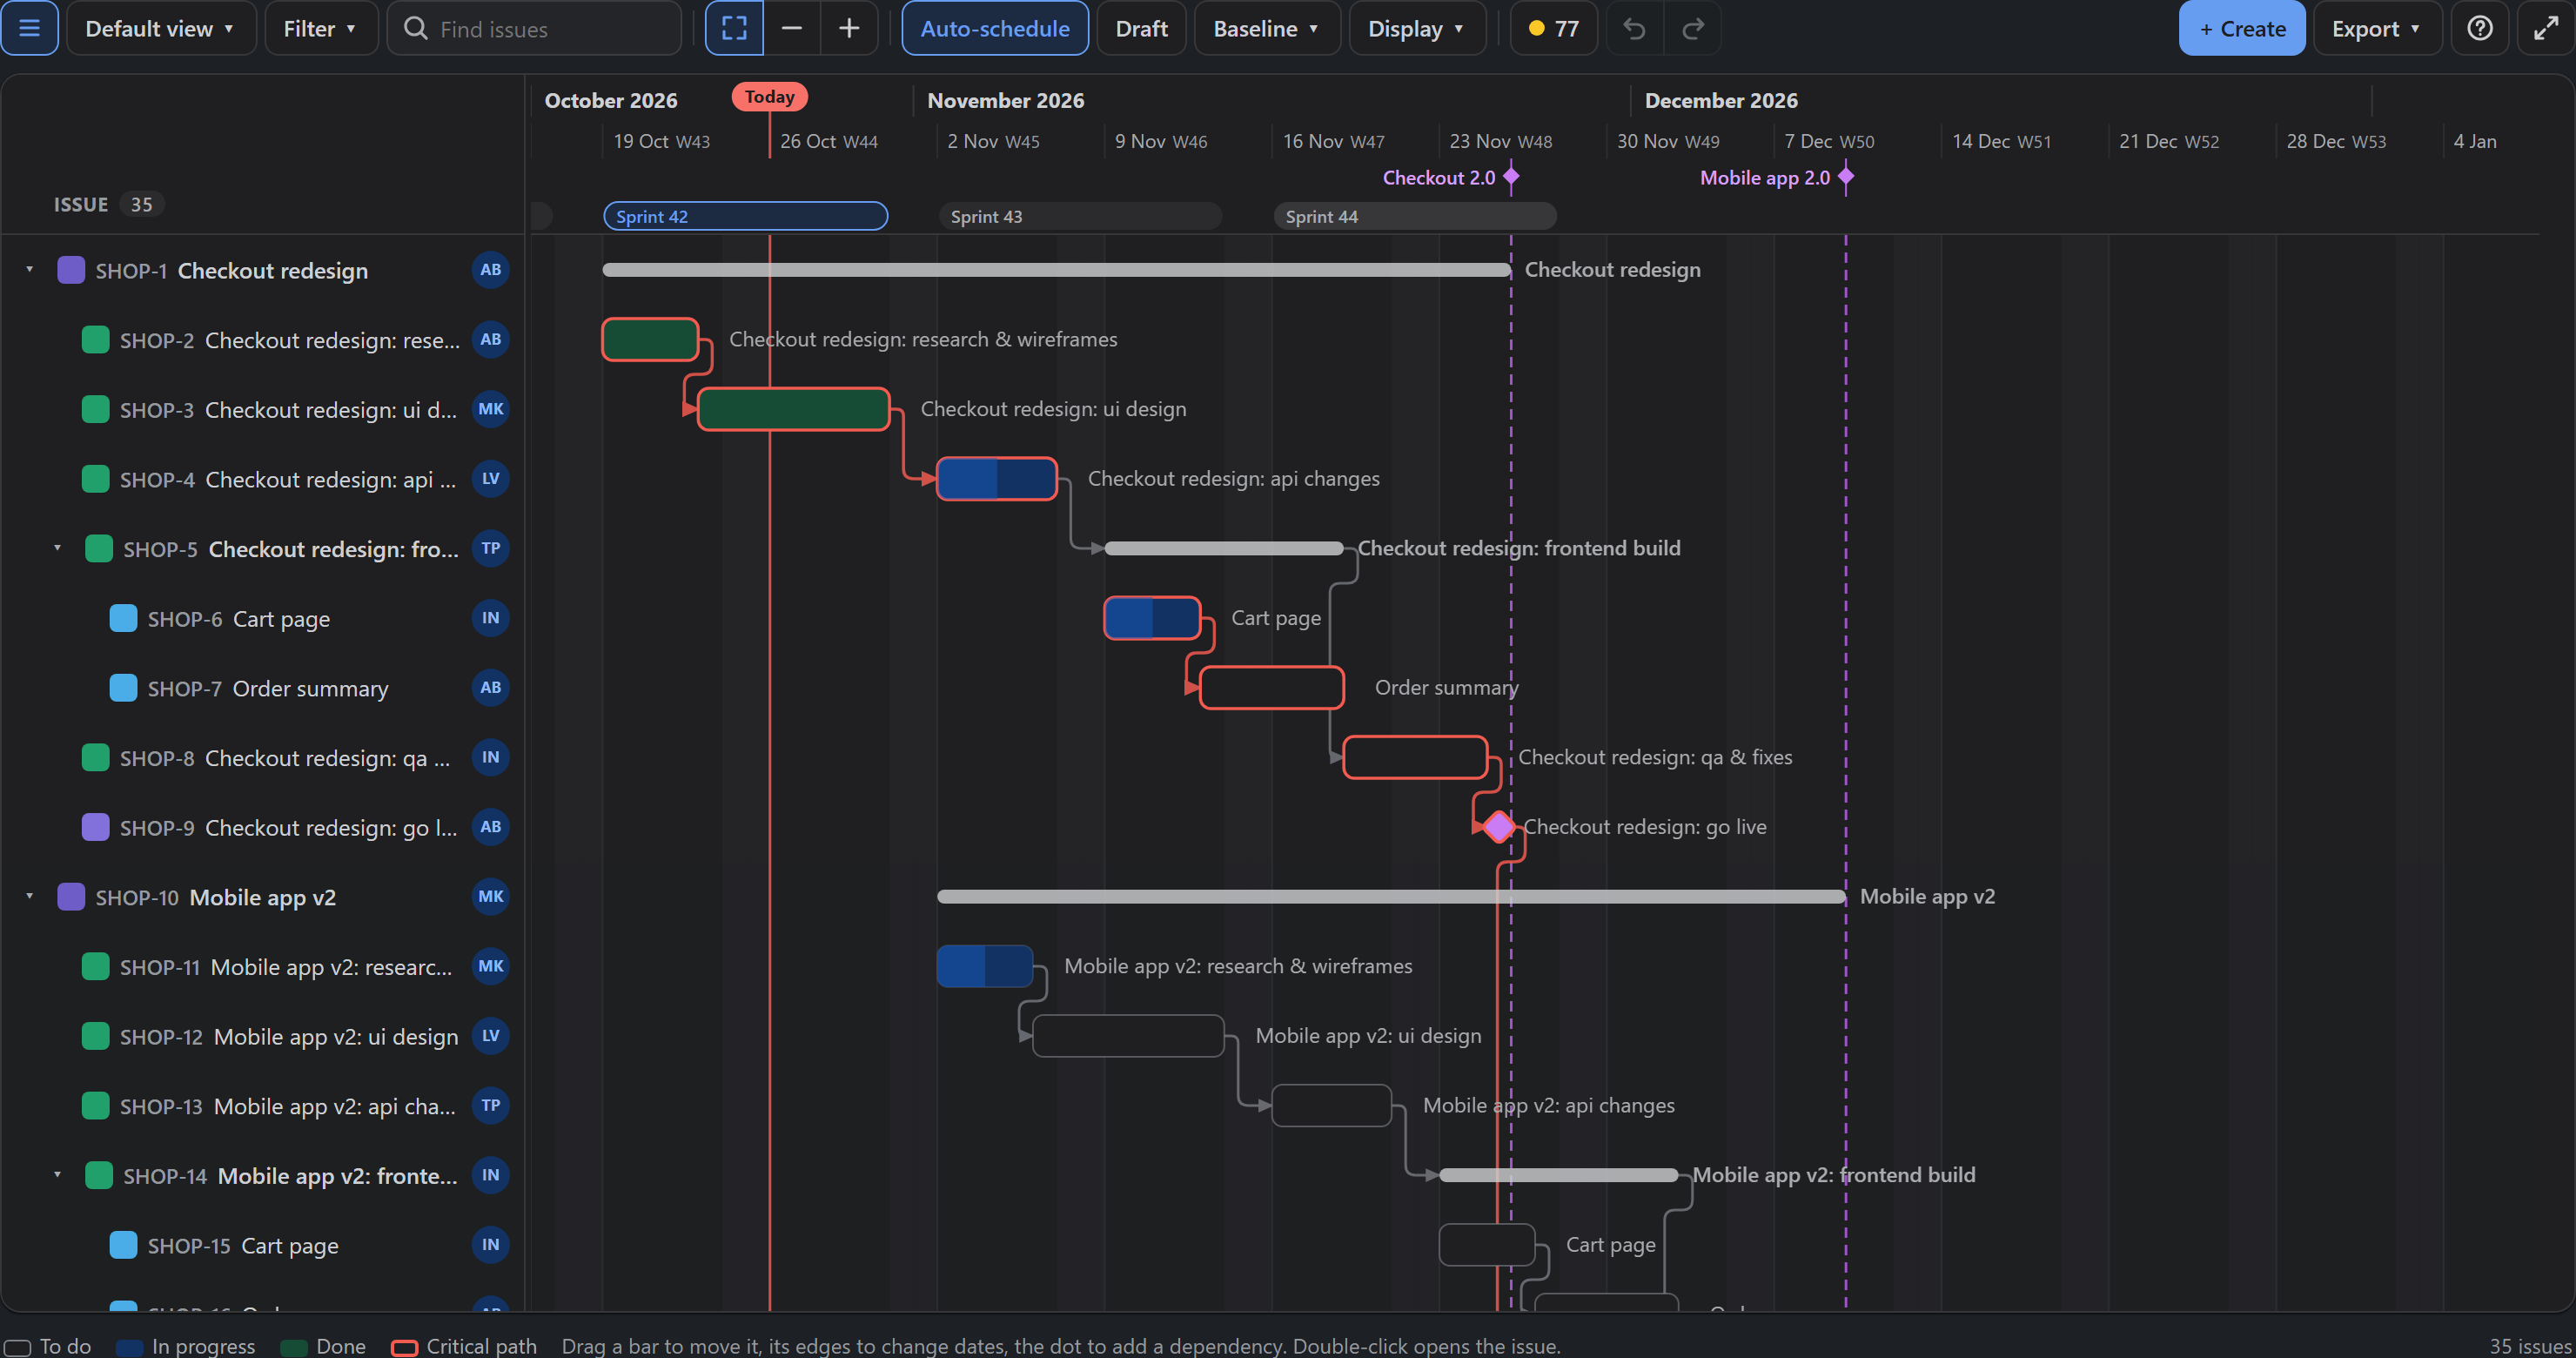Collapse the SHOP-1 Checkout redesign group
The height and width of the screenshot is (1358, 2576).
30,270
